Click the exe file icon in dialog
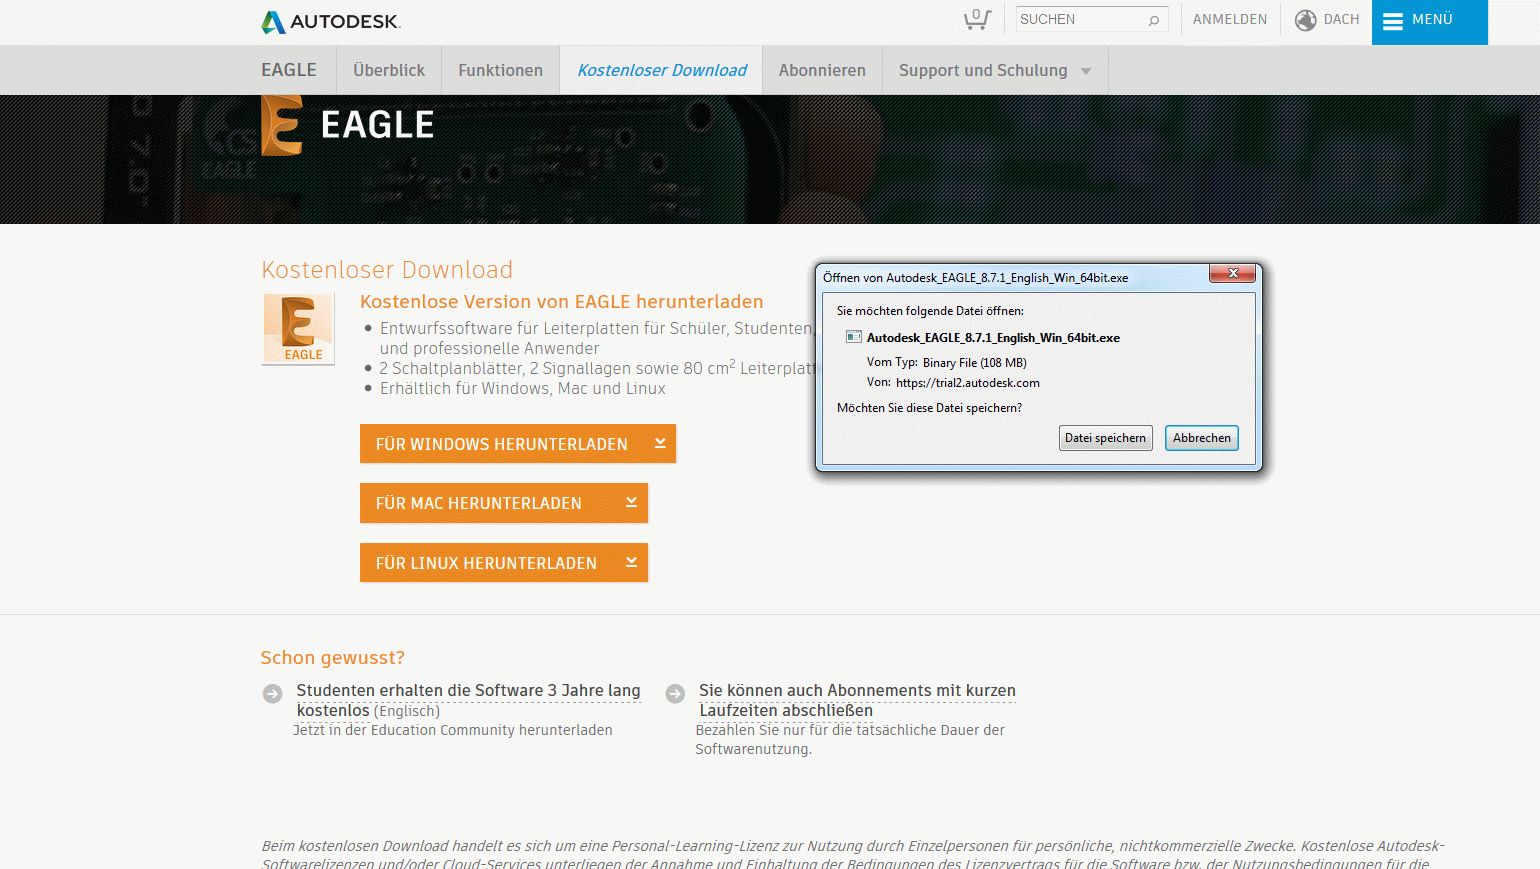This screenshot has height=869, width=1540. point(853,337)
